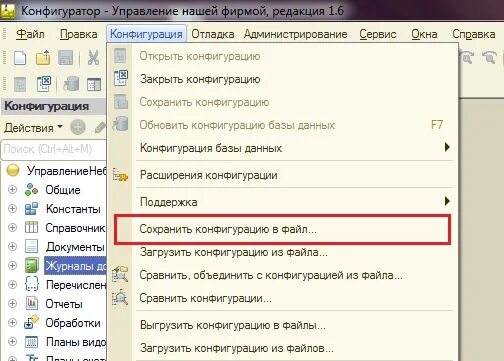Expand the Справочники tree node
Screen dimensions: 504x361
12,228
